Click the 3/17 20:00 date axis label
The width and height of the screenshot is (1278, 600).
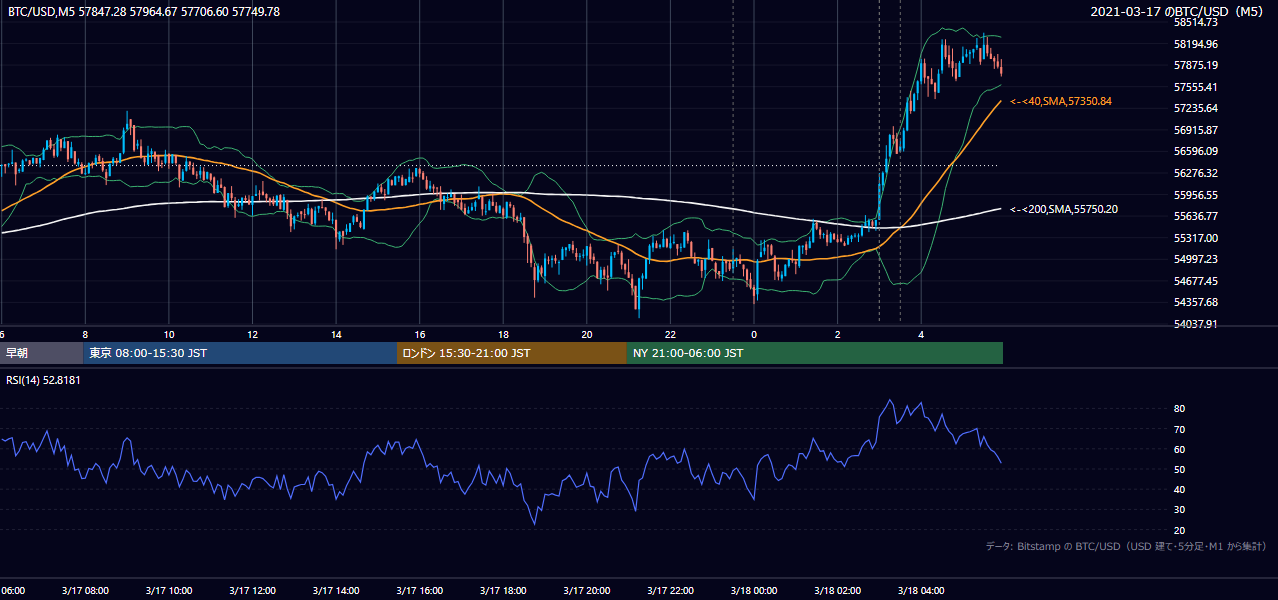(x=586, y=591)
